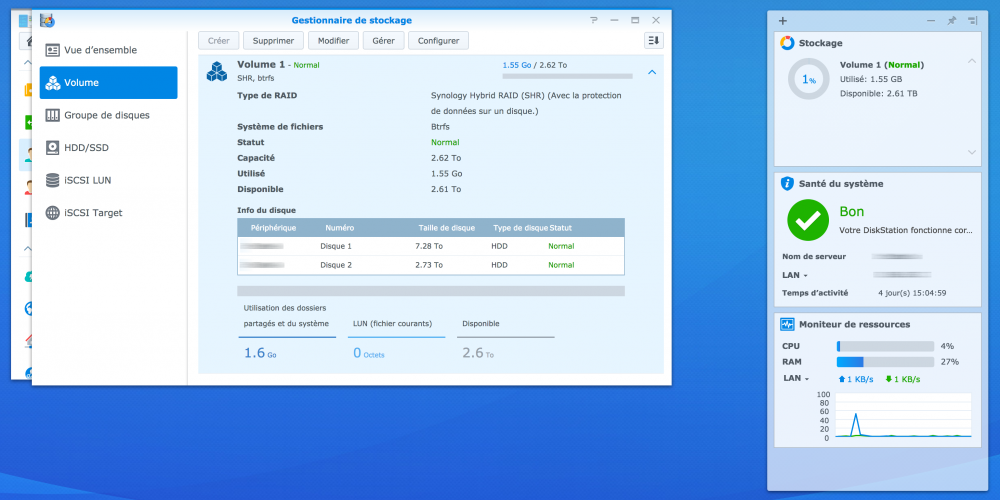Click the Gérer button
Screen dimensions: 1000x500
point(383,41)
